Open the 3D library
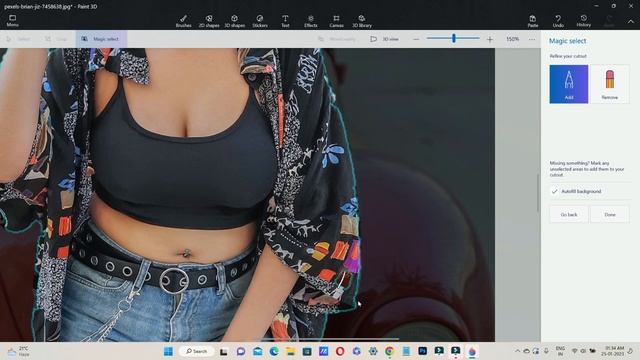Viewport: 640px width, 360px height. [362, 21]
